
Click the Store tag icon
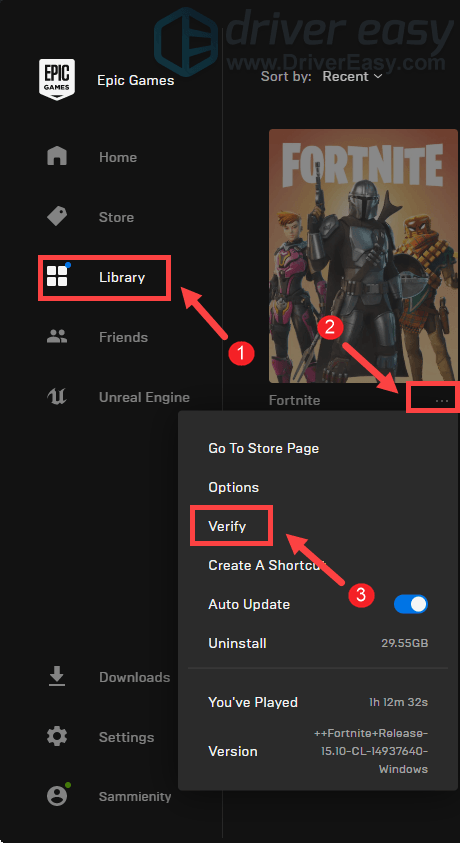point(57,217)
